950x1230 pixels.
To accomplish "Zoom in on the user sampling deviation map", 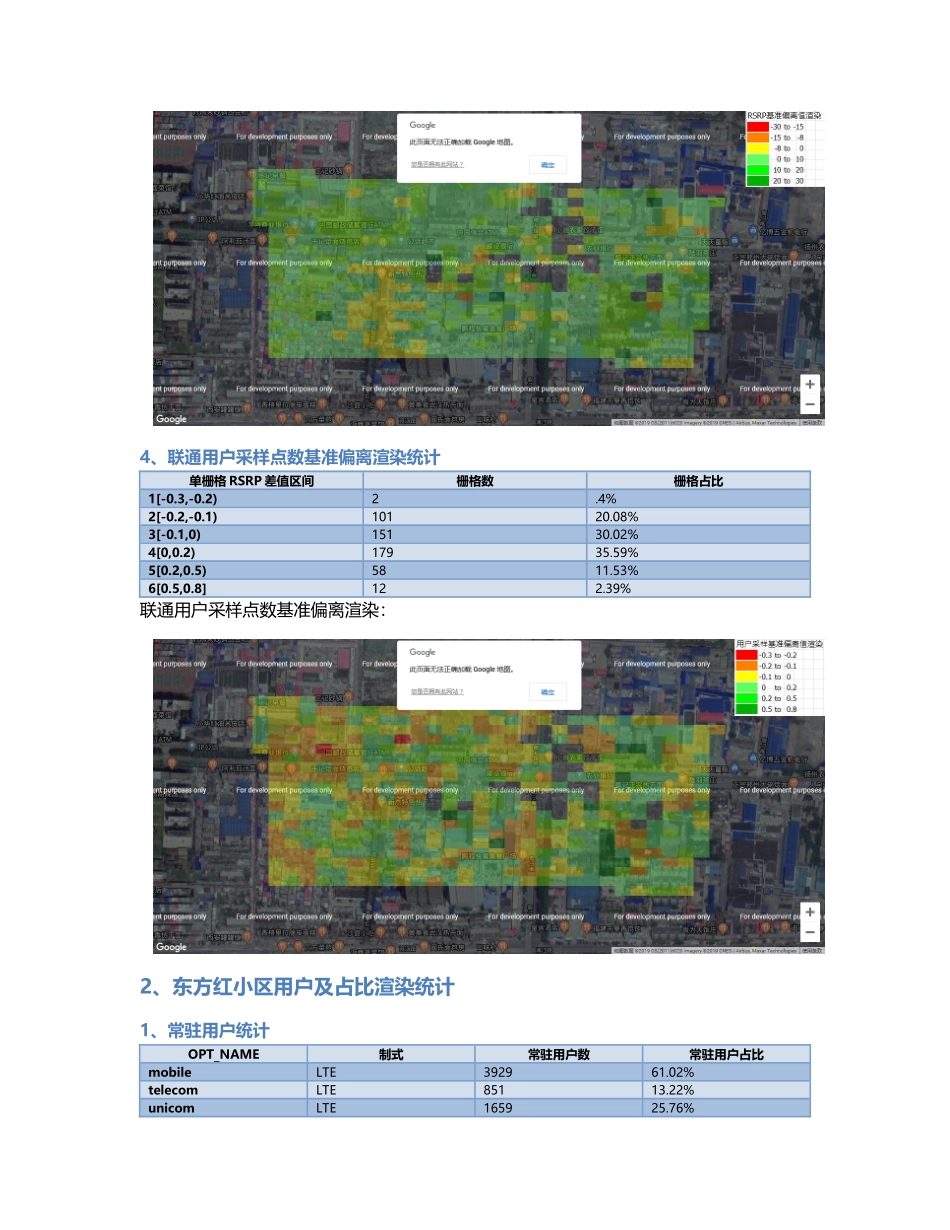I will pos(810,912).
